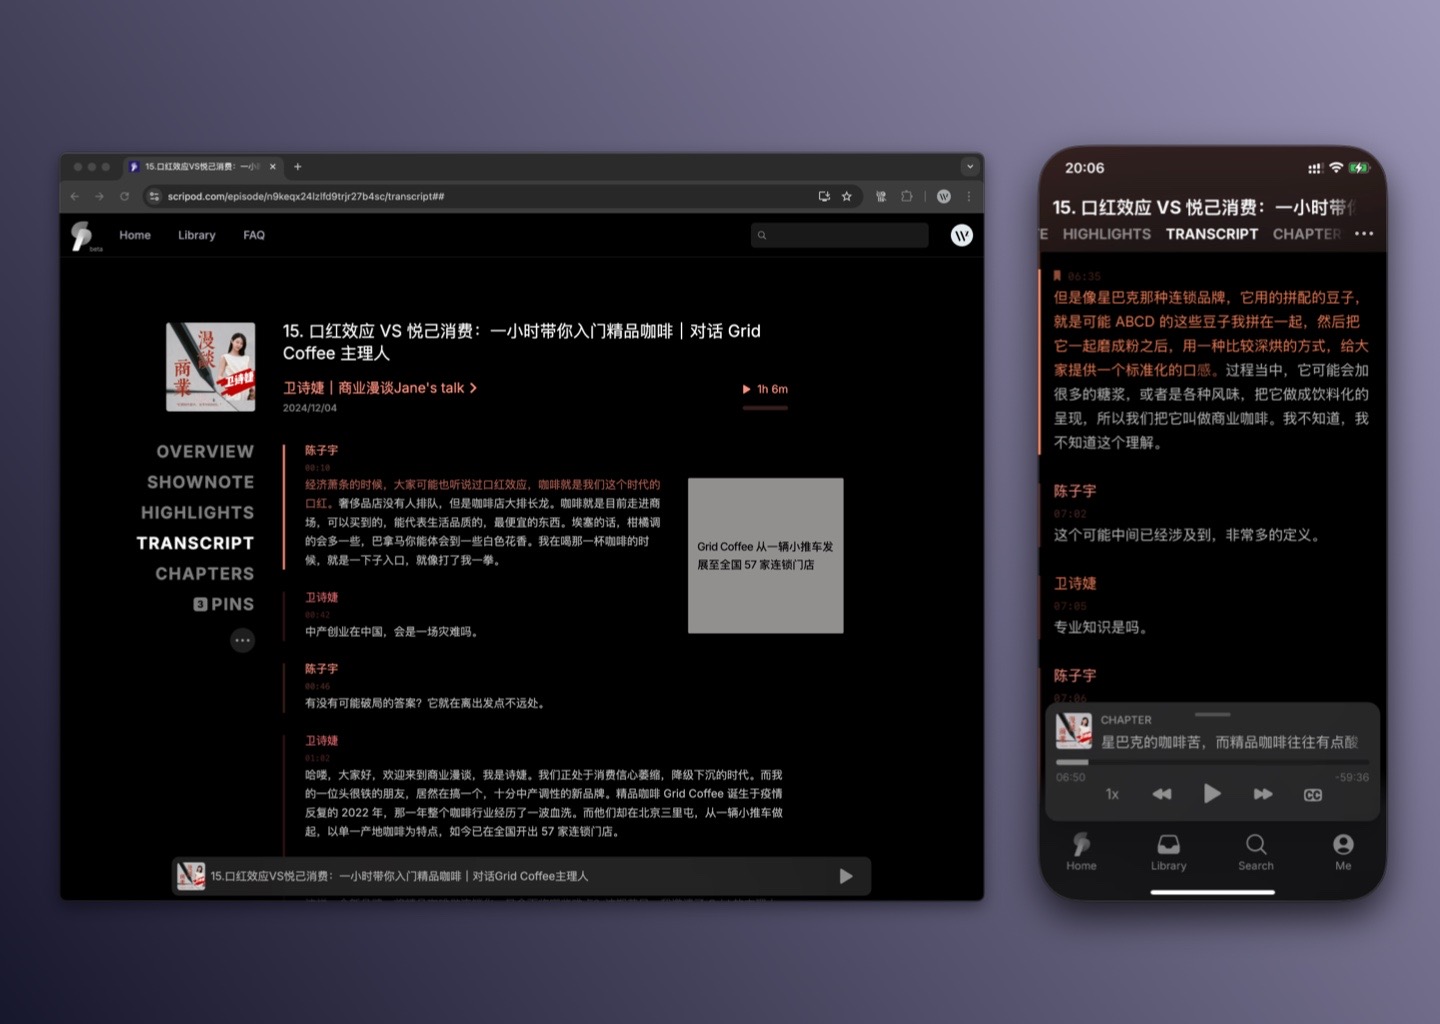Change the 1x playback speed on phone

click(x=1112, y=794)
